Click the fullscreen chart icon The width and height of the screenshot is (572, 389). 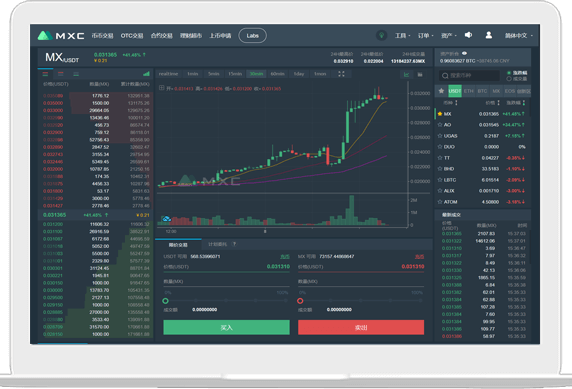(341, 74)
